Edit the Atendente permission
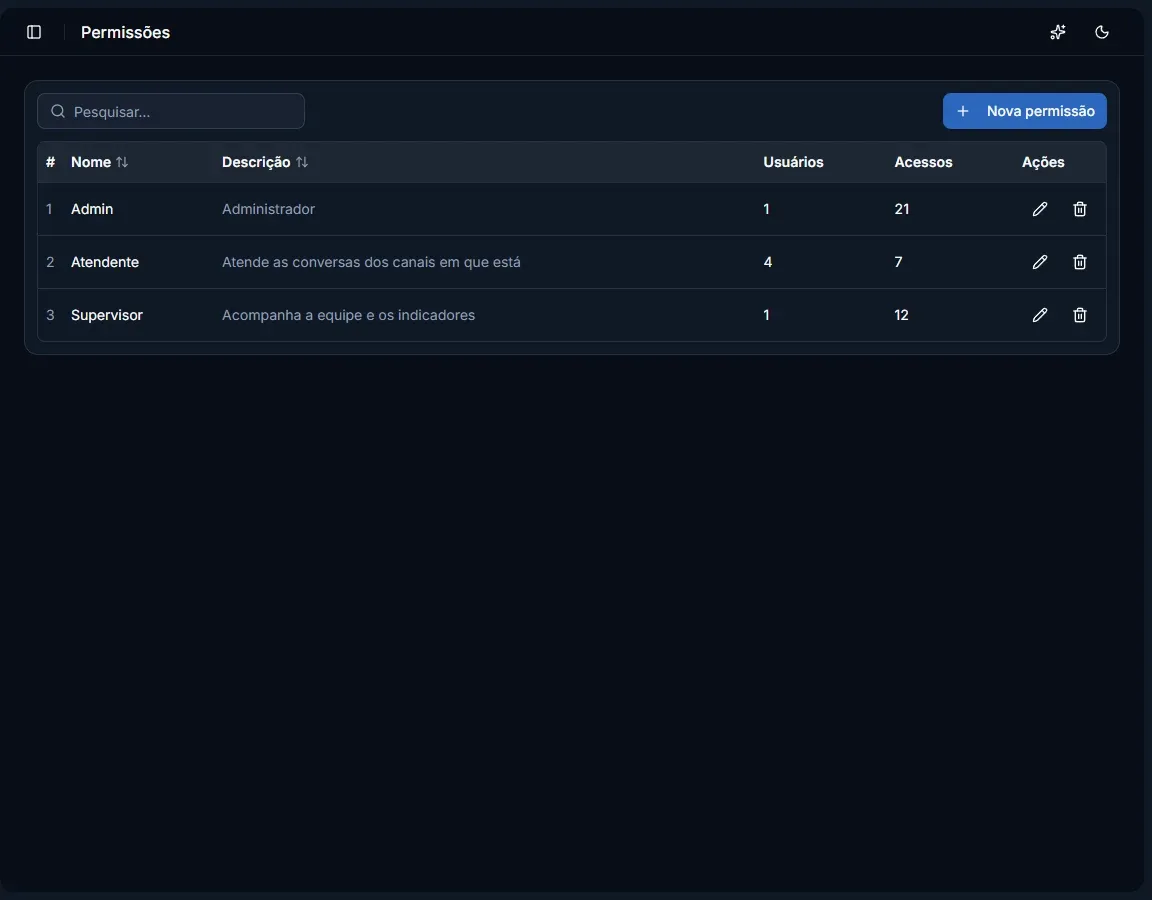 pos(1040,262)
